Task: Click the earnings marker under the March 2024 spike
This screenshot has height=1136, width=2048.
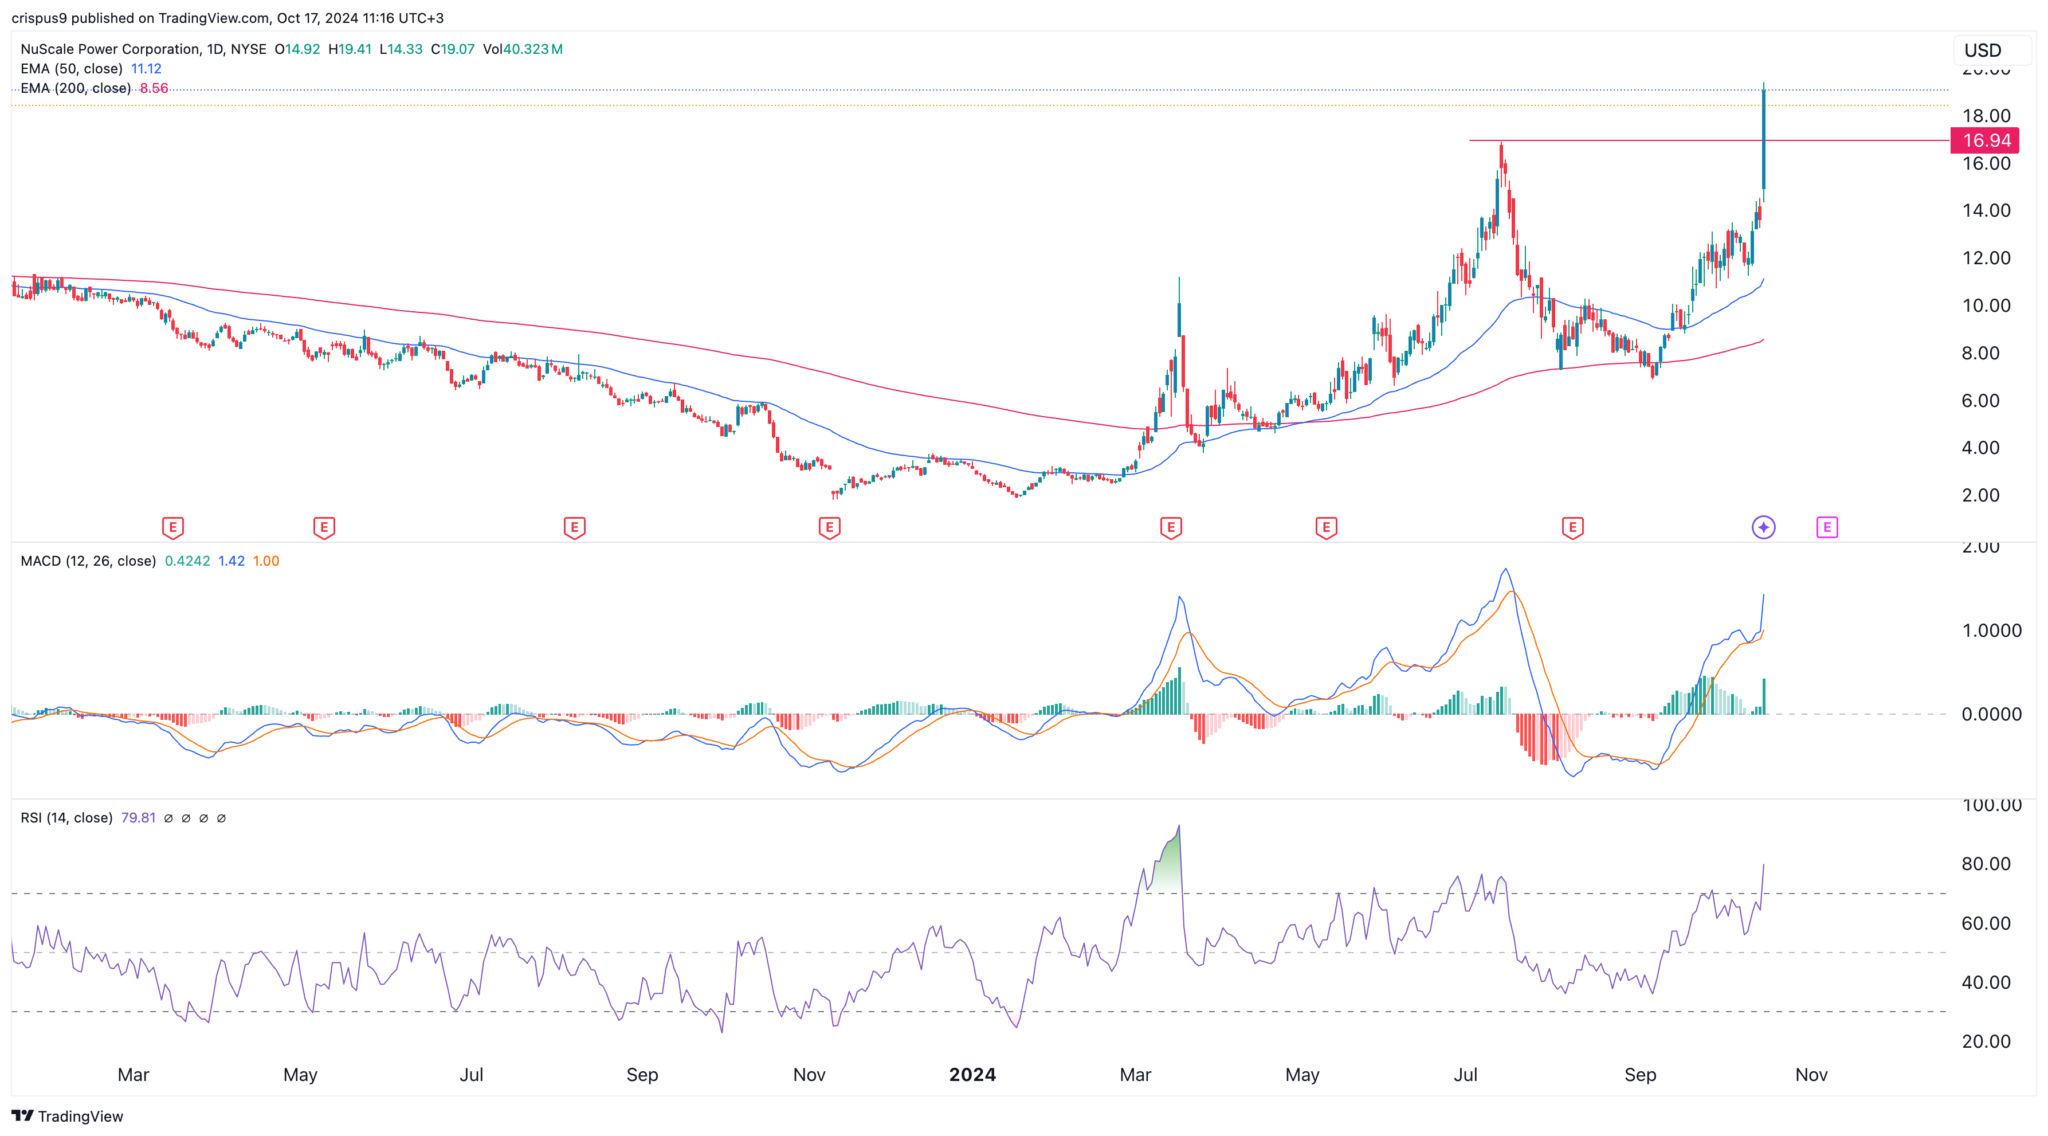Action: coord(1171,527)
